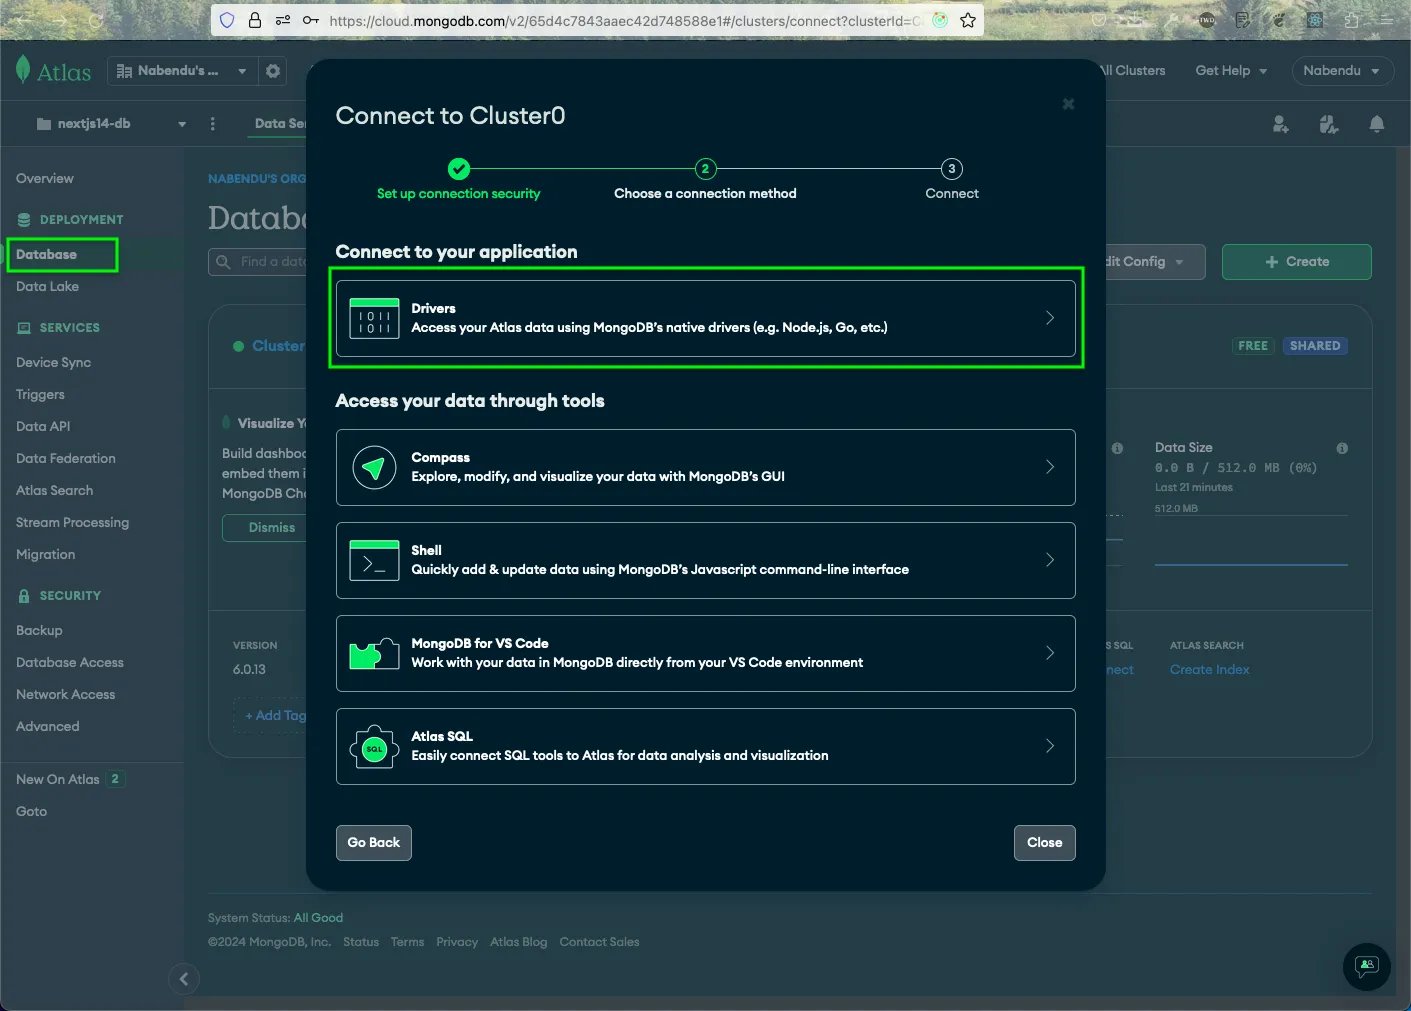This screenshot has width=1411, height=1011.
Task: Click the Close button in dialog
Action: click(x=1044, y=843)
